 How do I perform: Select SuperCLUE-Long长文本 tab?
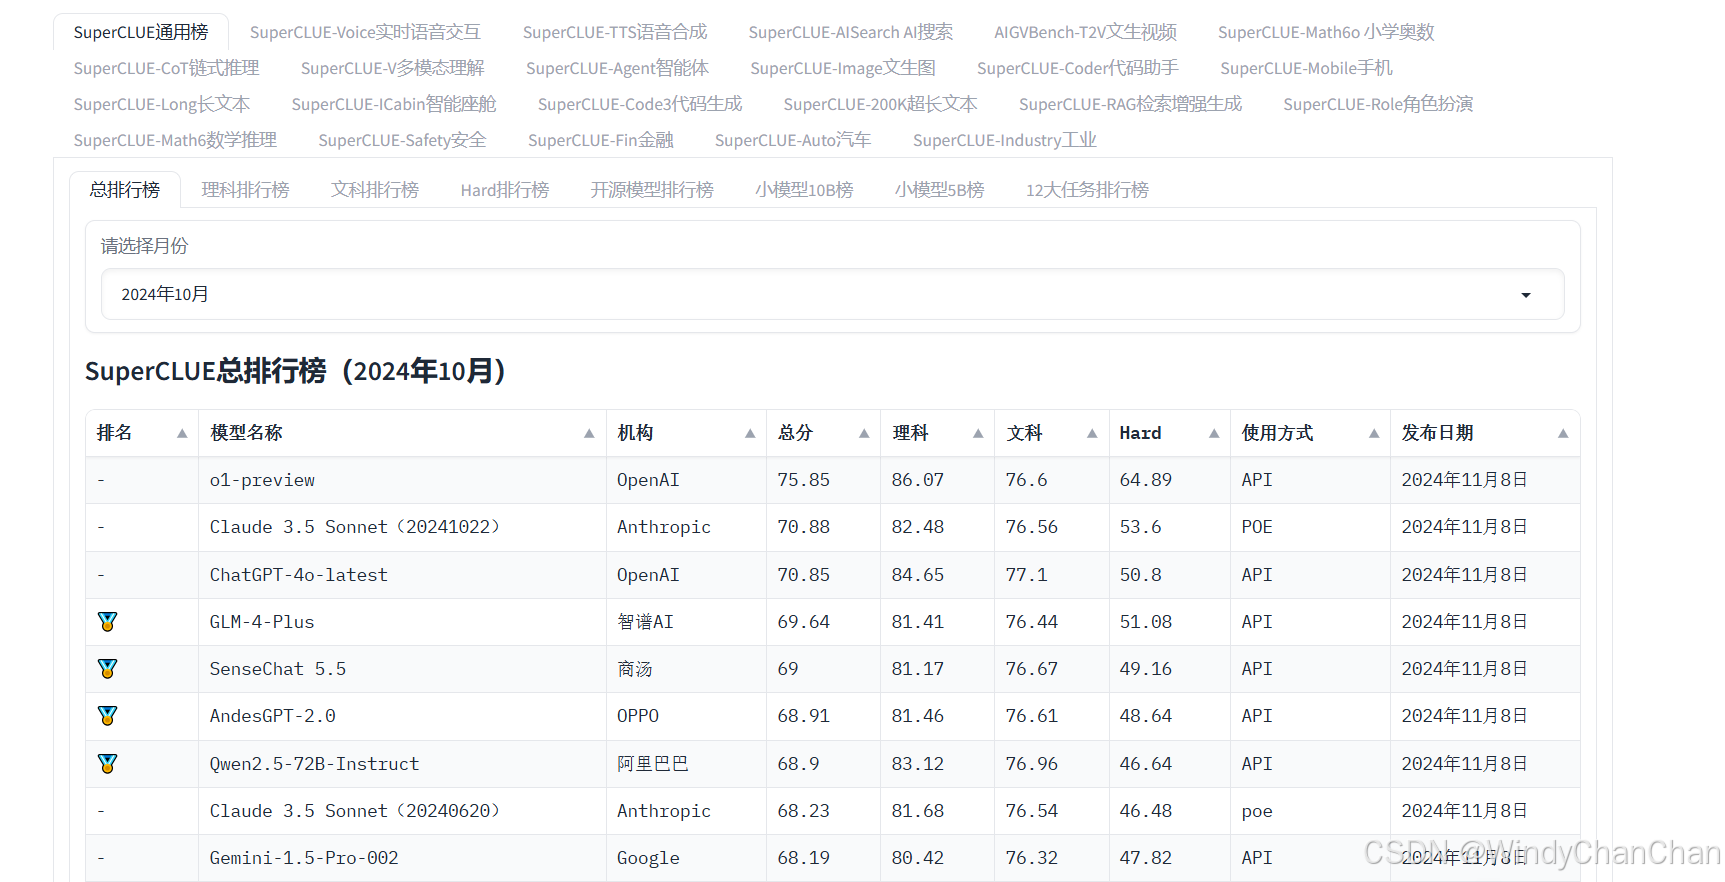(162, 104)
